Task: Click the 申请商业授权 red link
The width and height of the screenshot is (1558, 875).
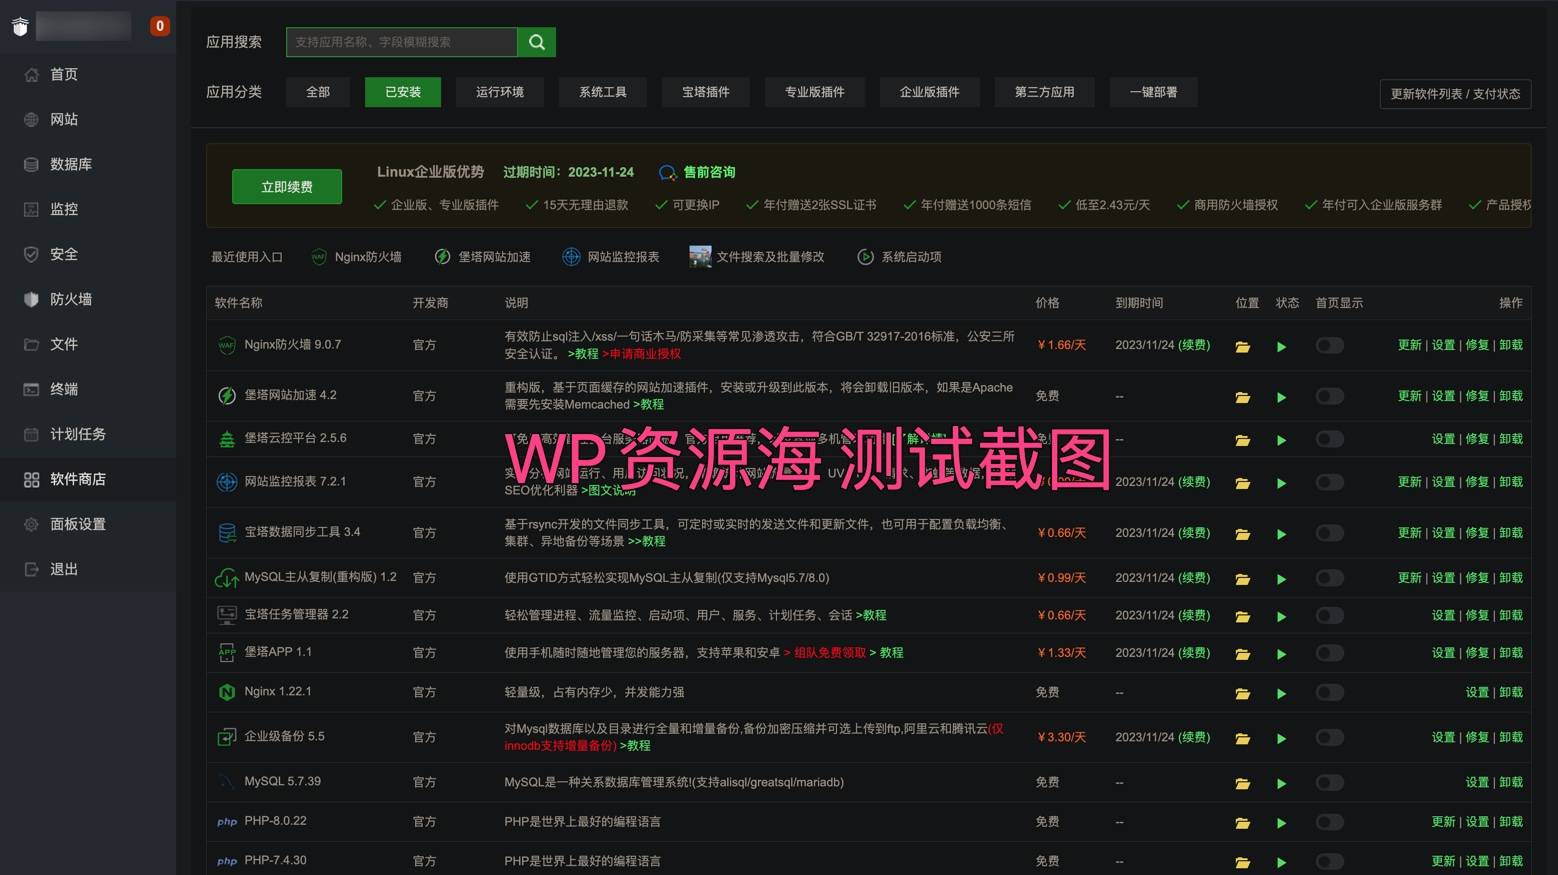Action: tap(641, 354)
